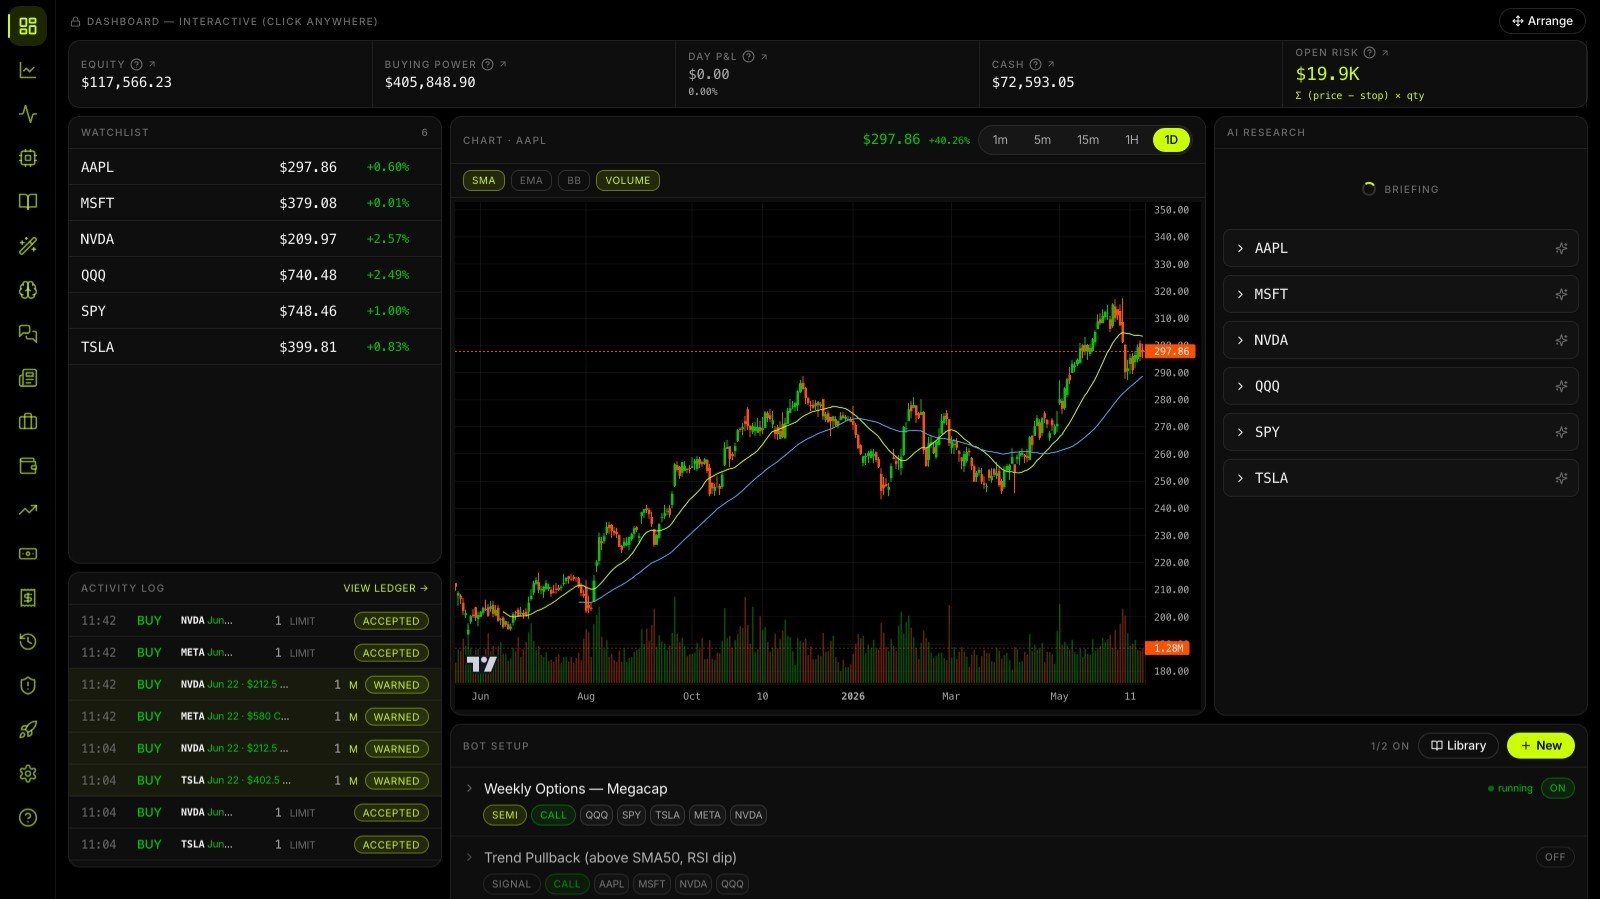Create a New bot
Screen dimensions: 1600x899
click(x=1541, y=746)
